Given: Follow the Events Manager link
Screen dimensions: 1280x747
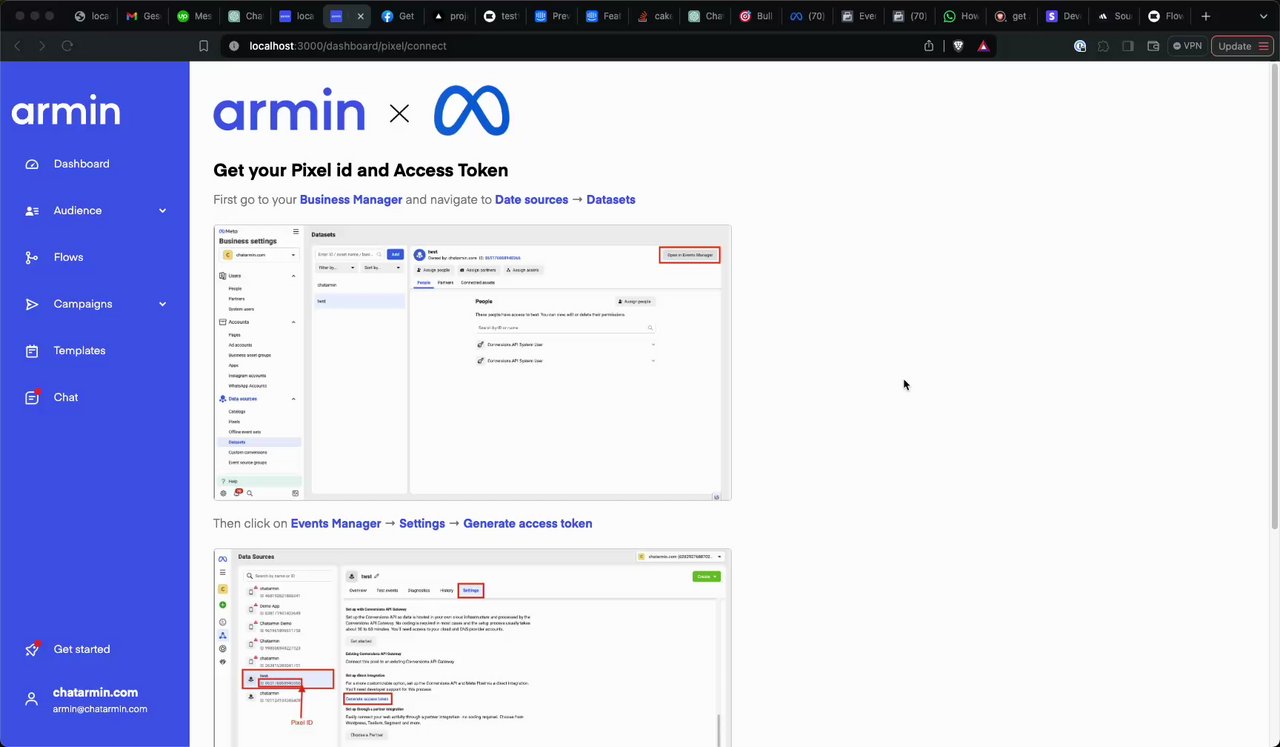Looking at the screenshot, I should click(x=336, y=524).
